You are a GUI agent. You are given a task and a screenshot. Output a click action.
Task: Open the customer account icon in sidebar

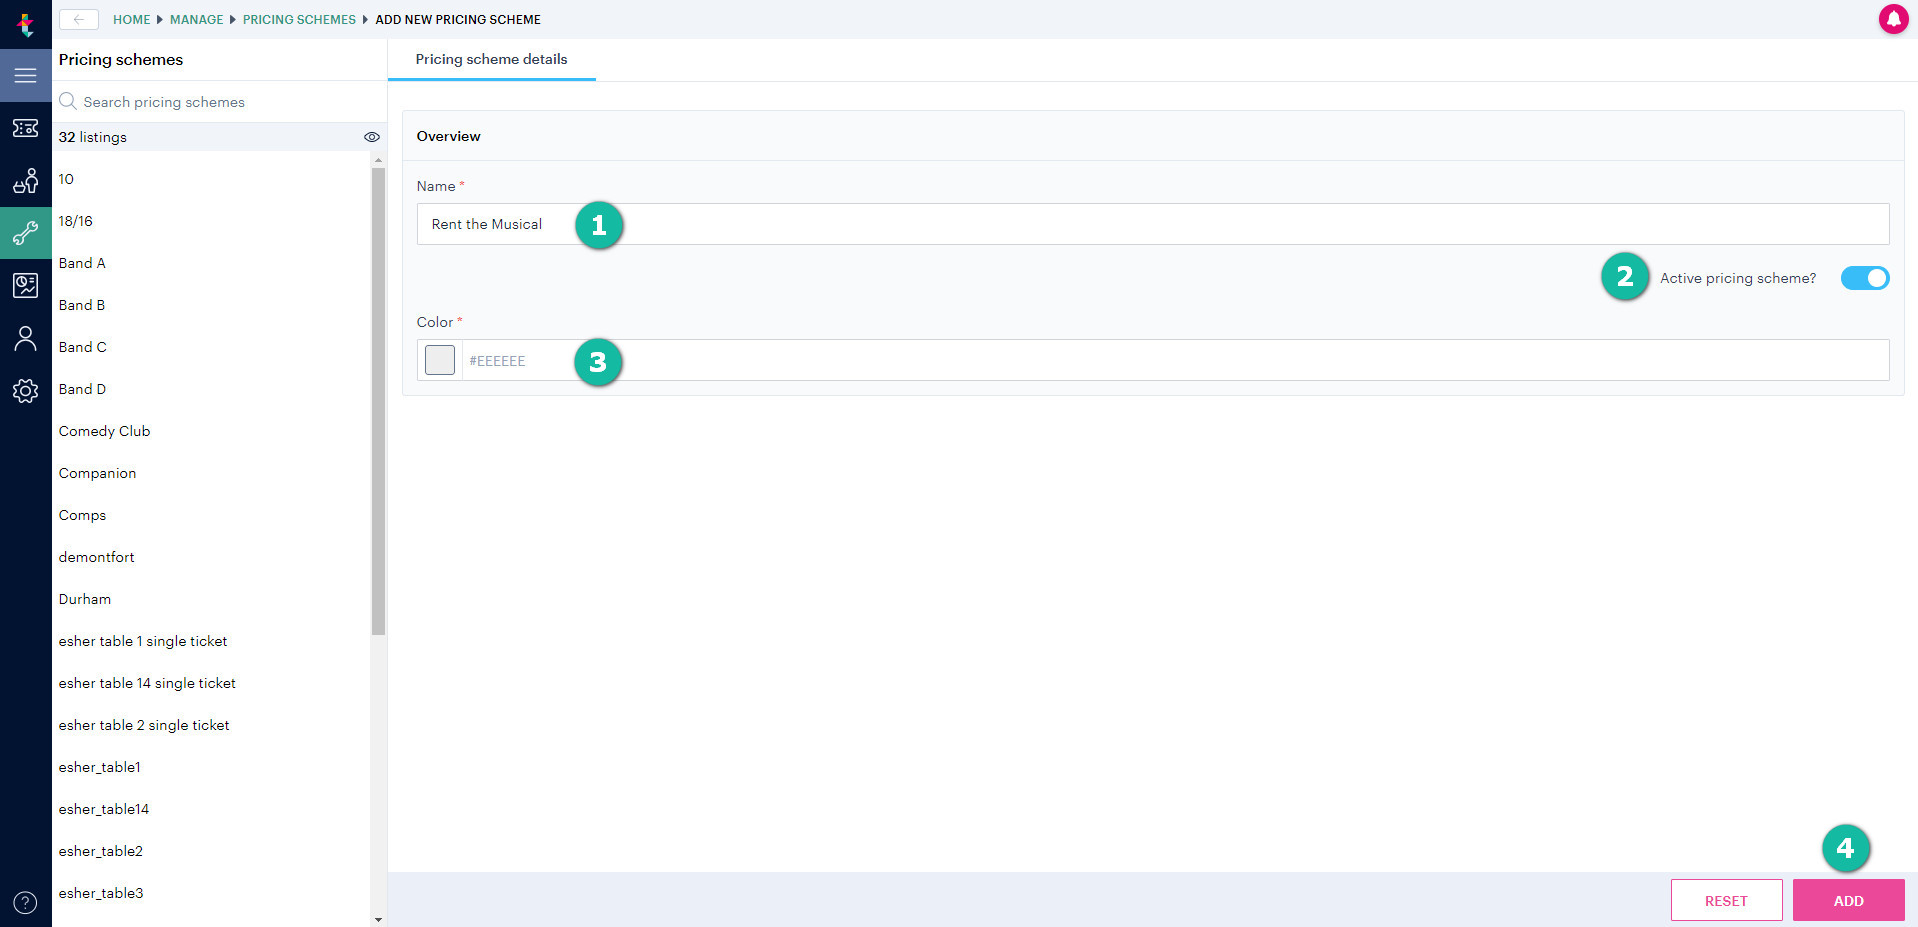click(x=26, y=338)
